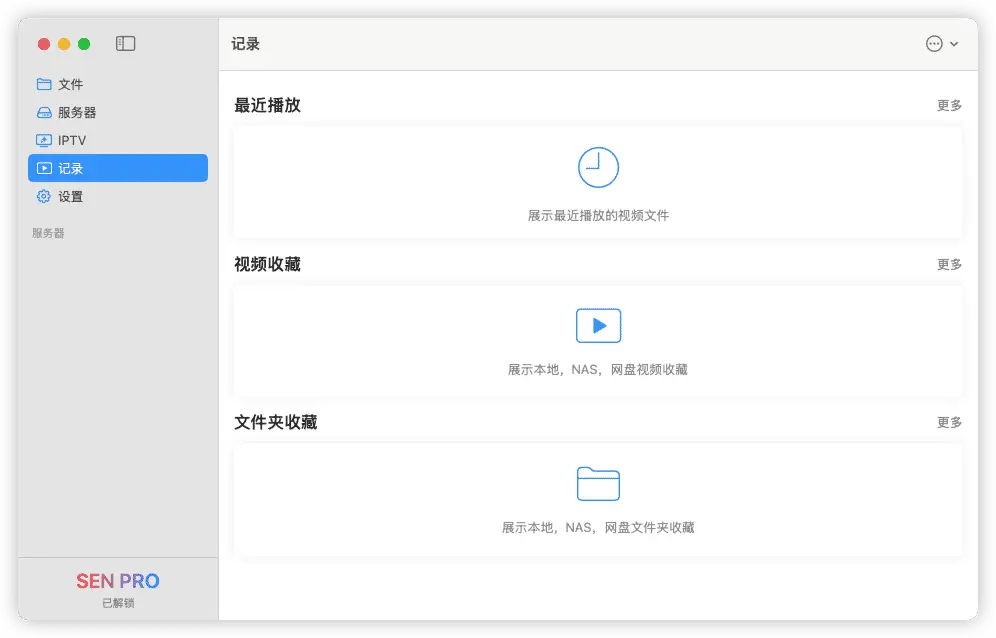
Task: Open 更多 next to 视频收藏
Action: 948,264
